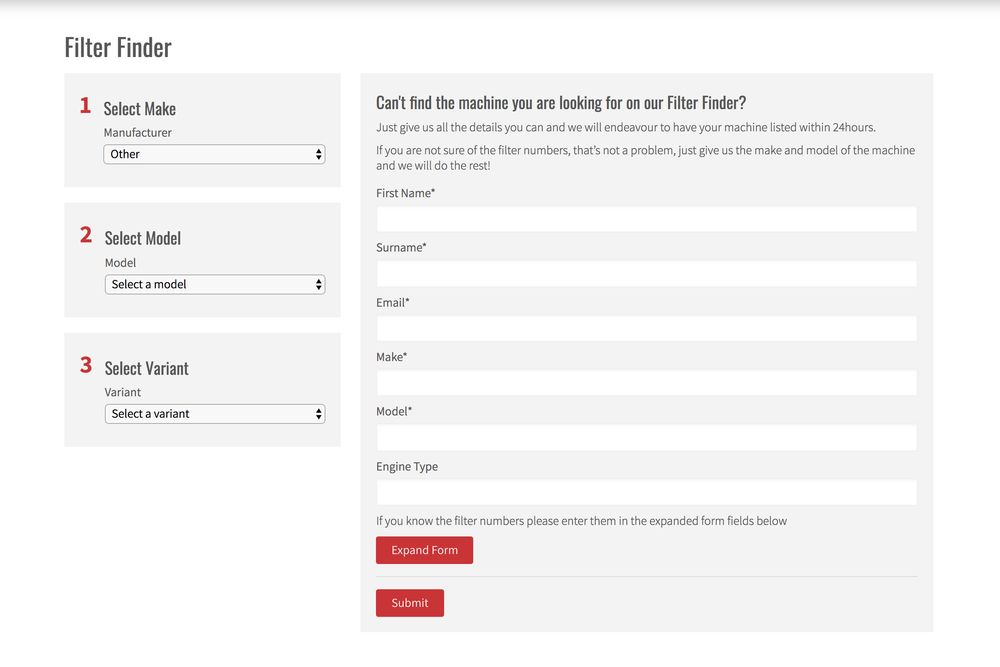Viewport: 1000px width, 667px height.
Task: Click the Select Make heading
Action: [x=140, y=109]
